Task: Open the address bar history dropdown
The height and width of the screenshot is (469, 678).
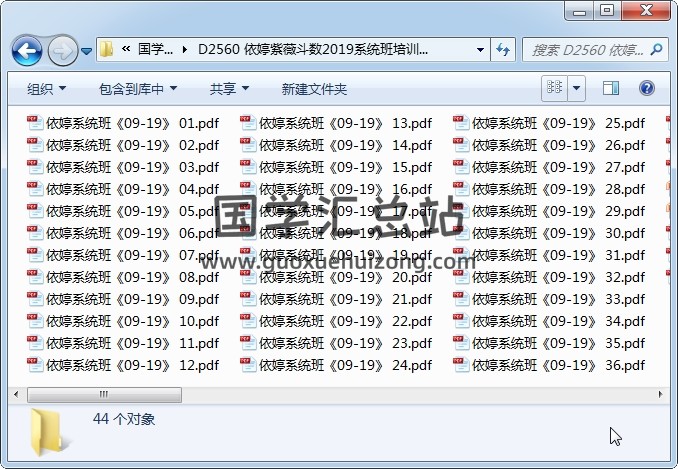Action: point(480,50)
